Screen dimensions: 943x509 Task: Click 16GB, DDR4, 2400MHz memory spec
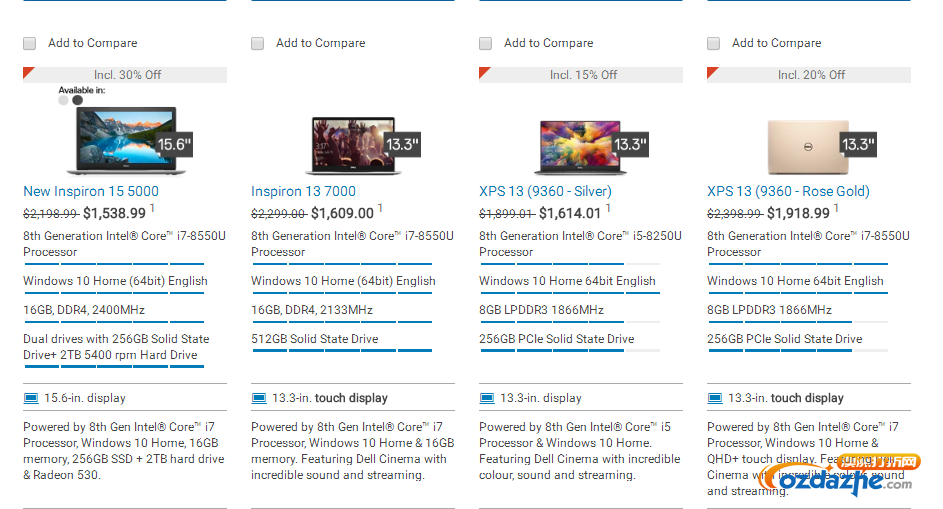click(x=84, y=310)
